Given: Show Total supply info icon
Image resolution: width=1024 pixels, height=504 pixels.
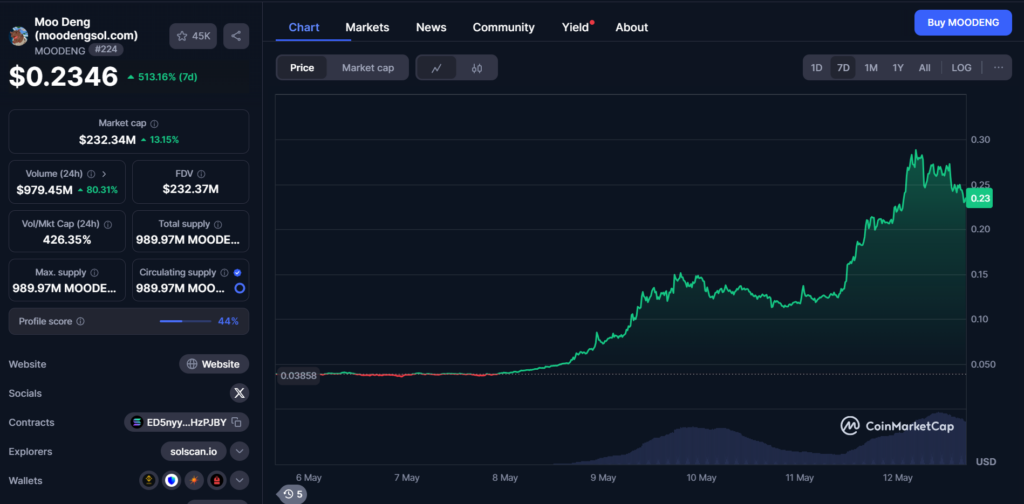Looking at the screenshot, I should (218, 224).
